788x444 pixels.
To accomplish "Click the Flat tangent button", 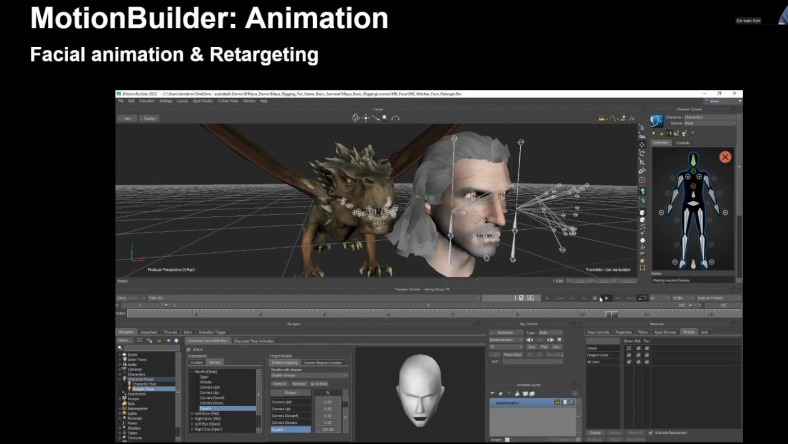I will [x=544, y=347].
